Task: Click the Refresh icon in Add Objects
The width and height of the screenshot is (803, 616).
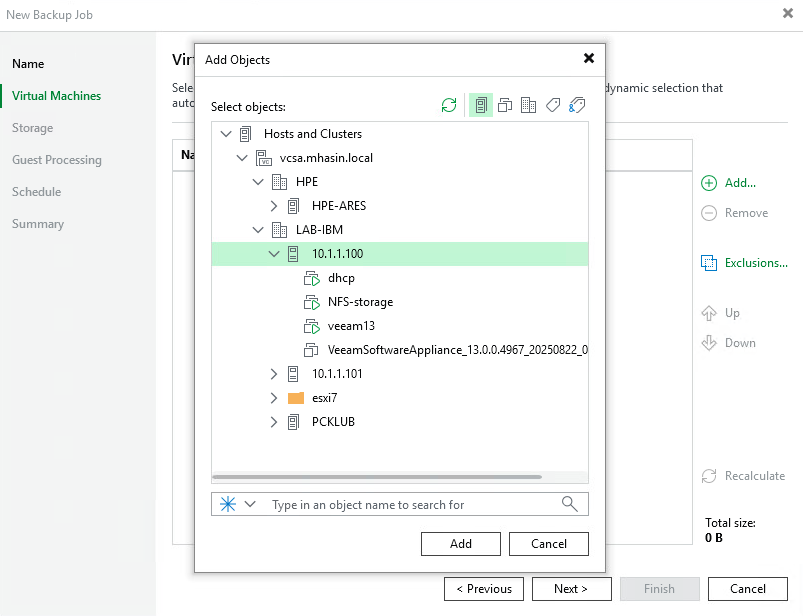Action: tap(448, 105)
